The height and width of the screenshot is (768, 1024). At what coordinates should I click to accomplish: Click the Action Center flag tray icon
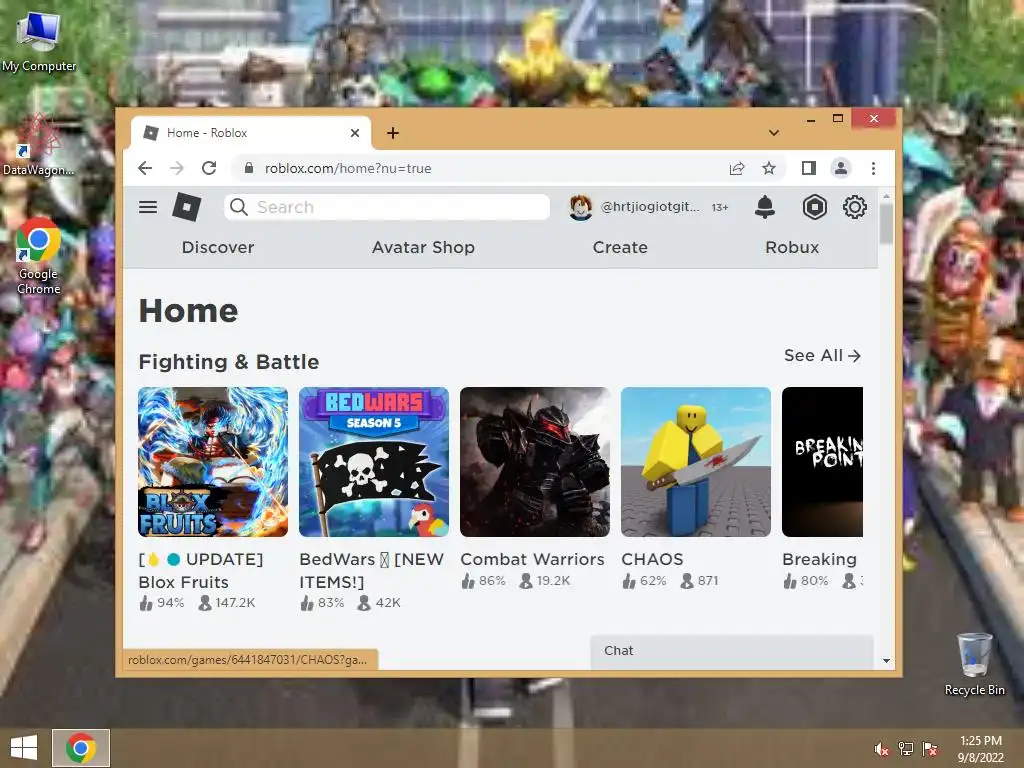click(930, 749)
